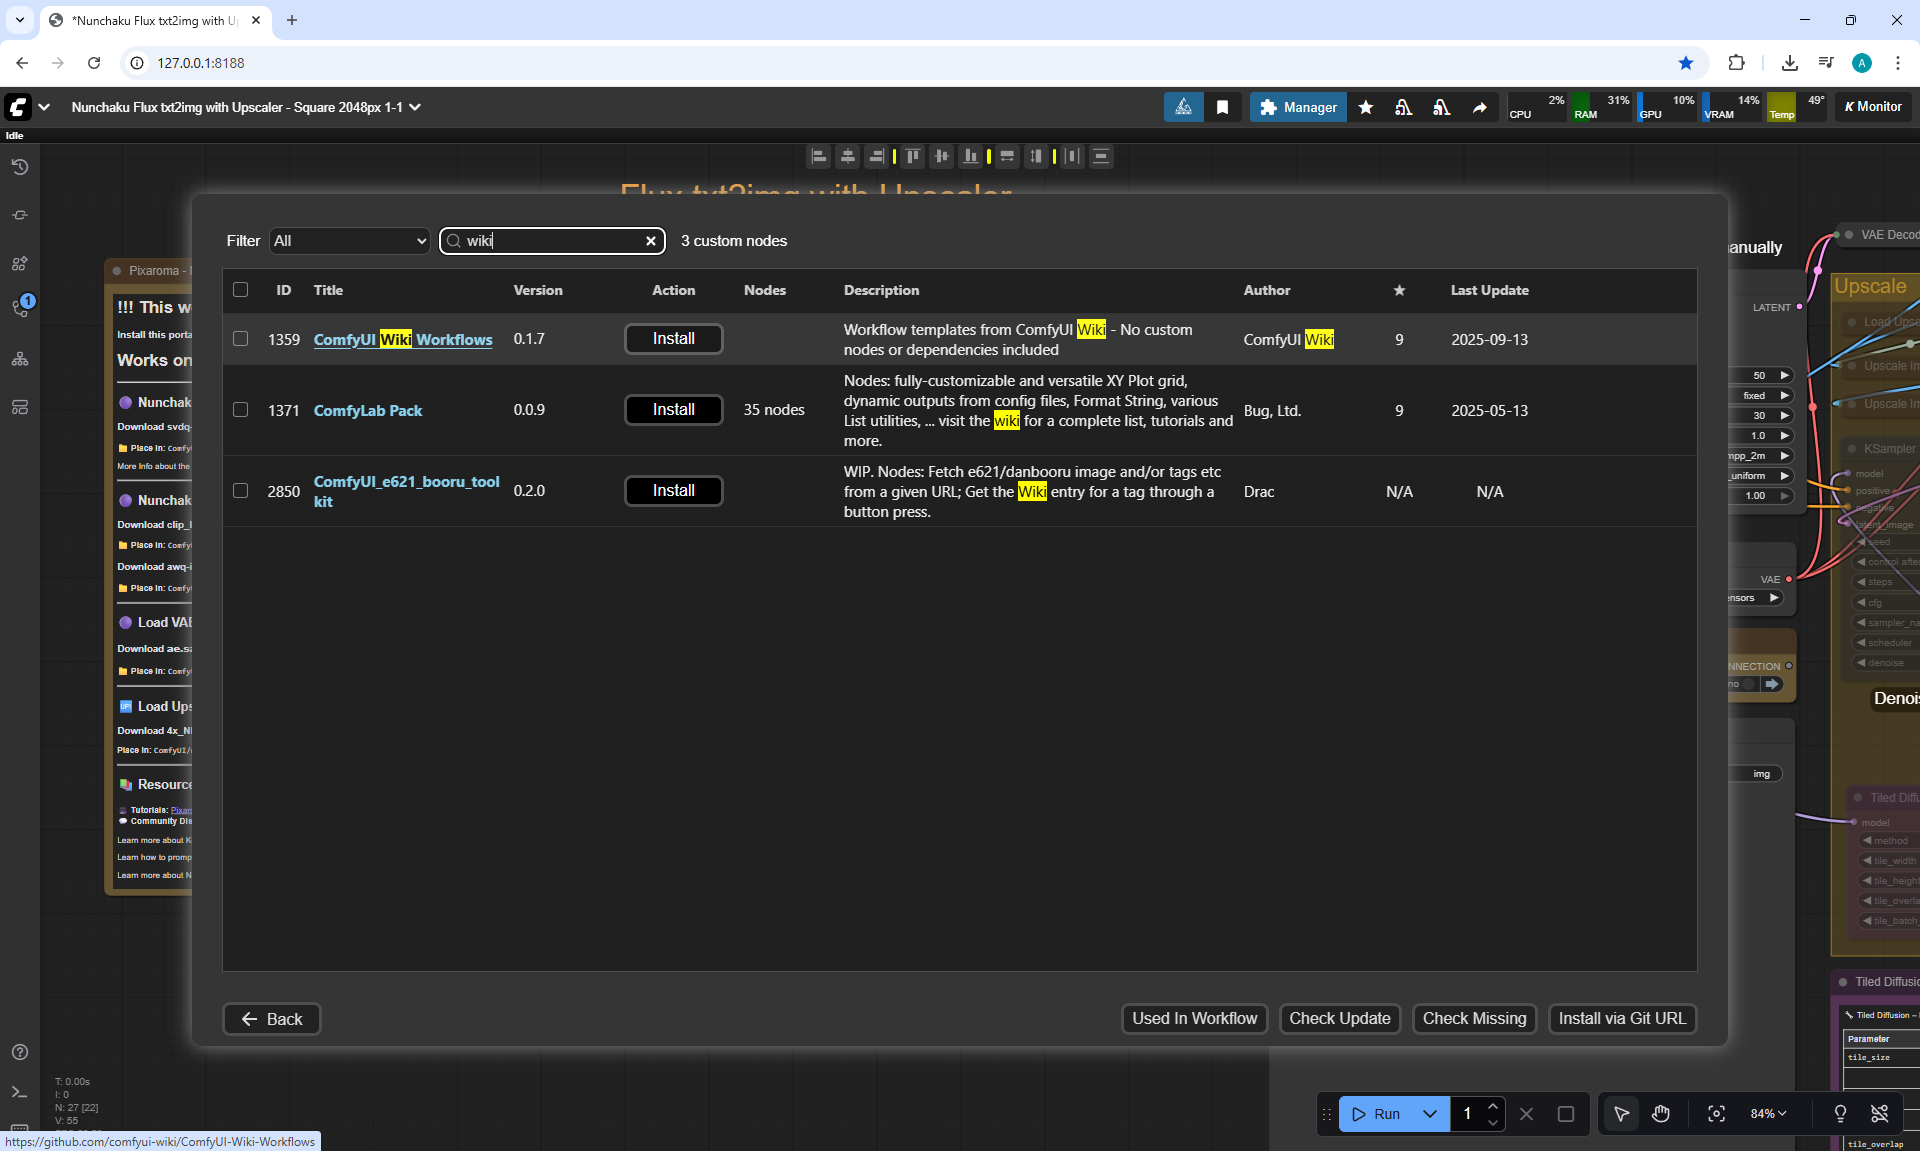Expand the Run button dropdown arrow
The height and width of the screenshot is (1151, 1920).
click(x=1430, y=1113)
